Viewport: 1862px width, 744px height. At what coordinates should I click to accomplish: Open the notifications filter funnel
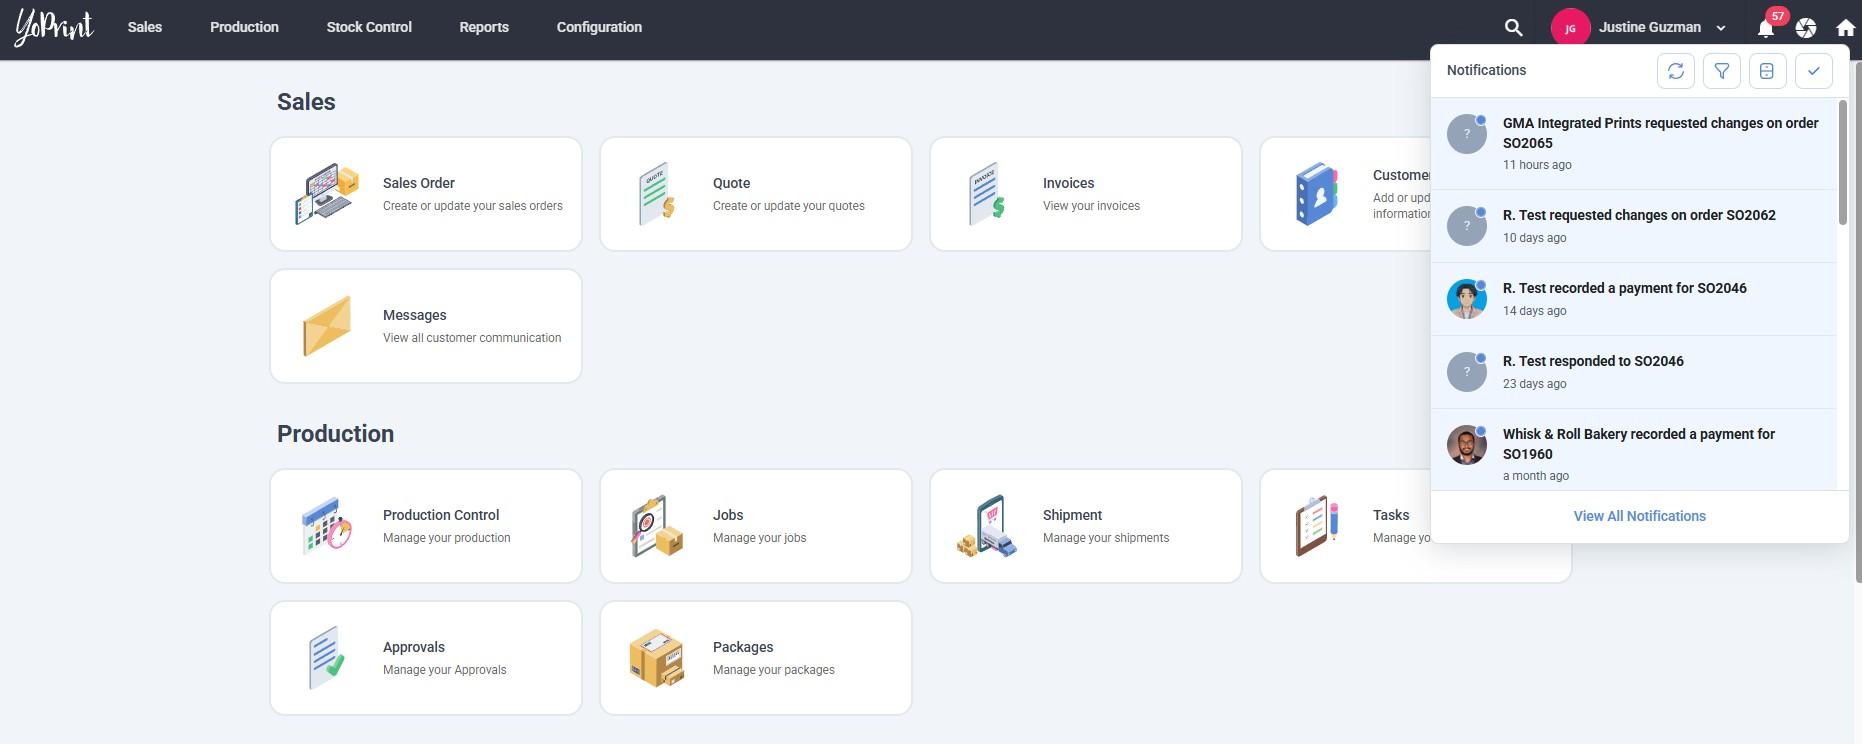pos(1721,71)
